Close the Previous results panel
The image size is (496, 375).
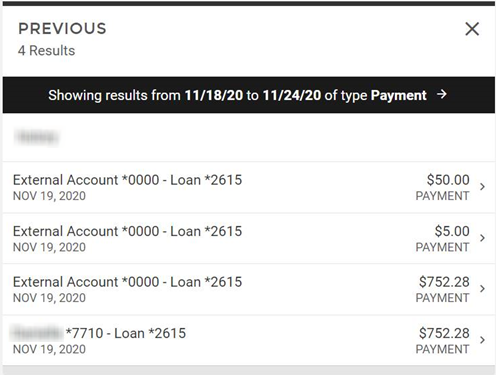click(472, 29)
